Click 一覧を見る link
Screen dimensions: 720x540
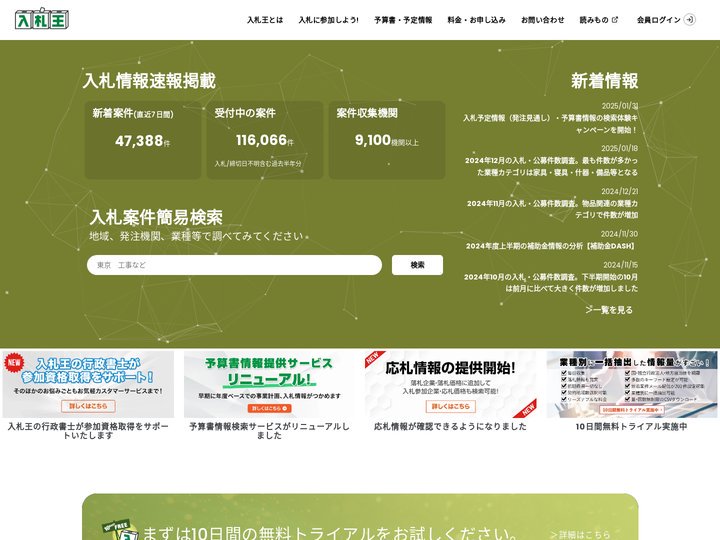point(609,310)
